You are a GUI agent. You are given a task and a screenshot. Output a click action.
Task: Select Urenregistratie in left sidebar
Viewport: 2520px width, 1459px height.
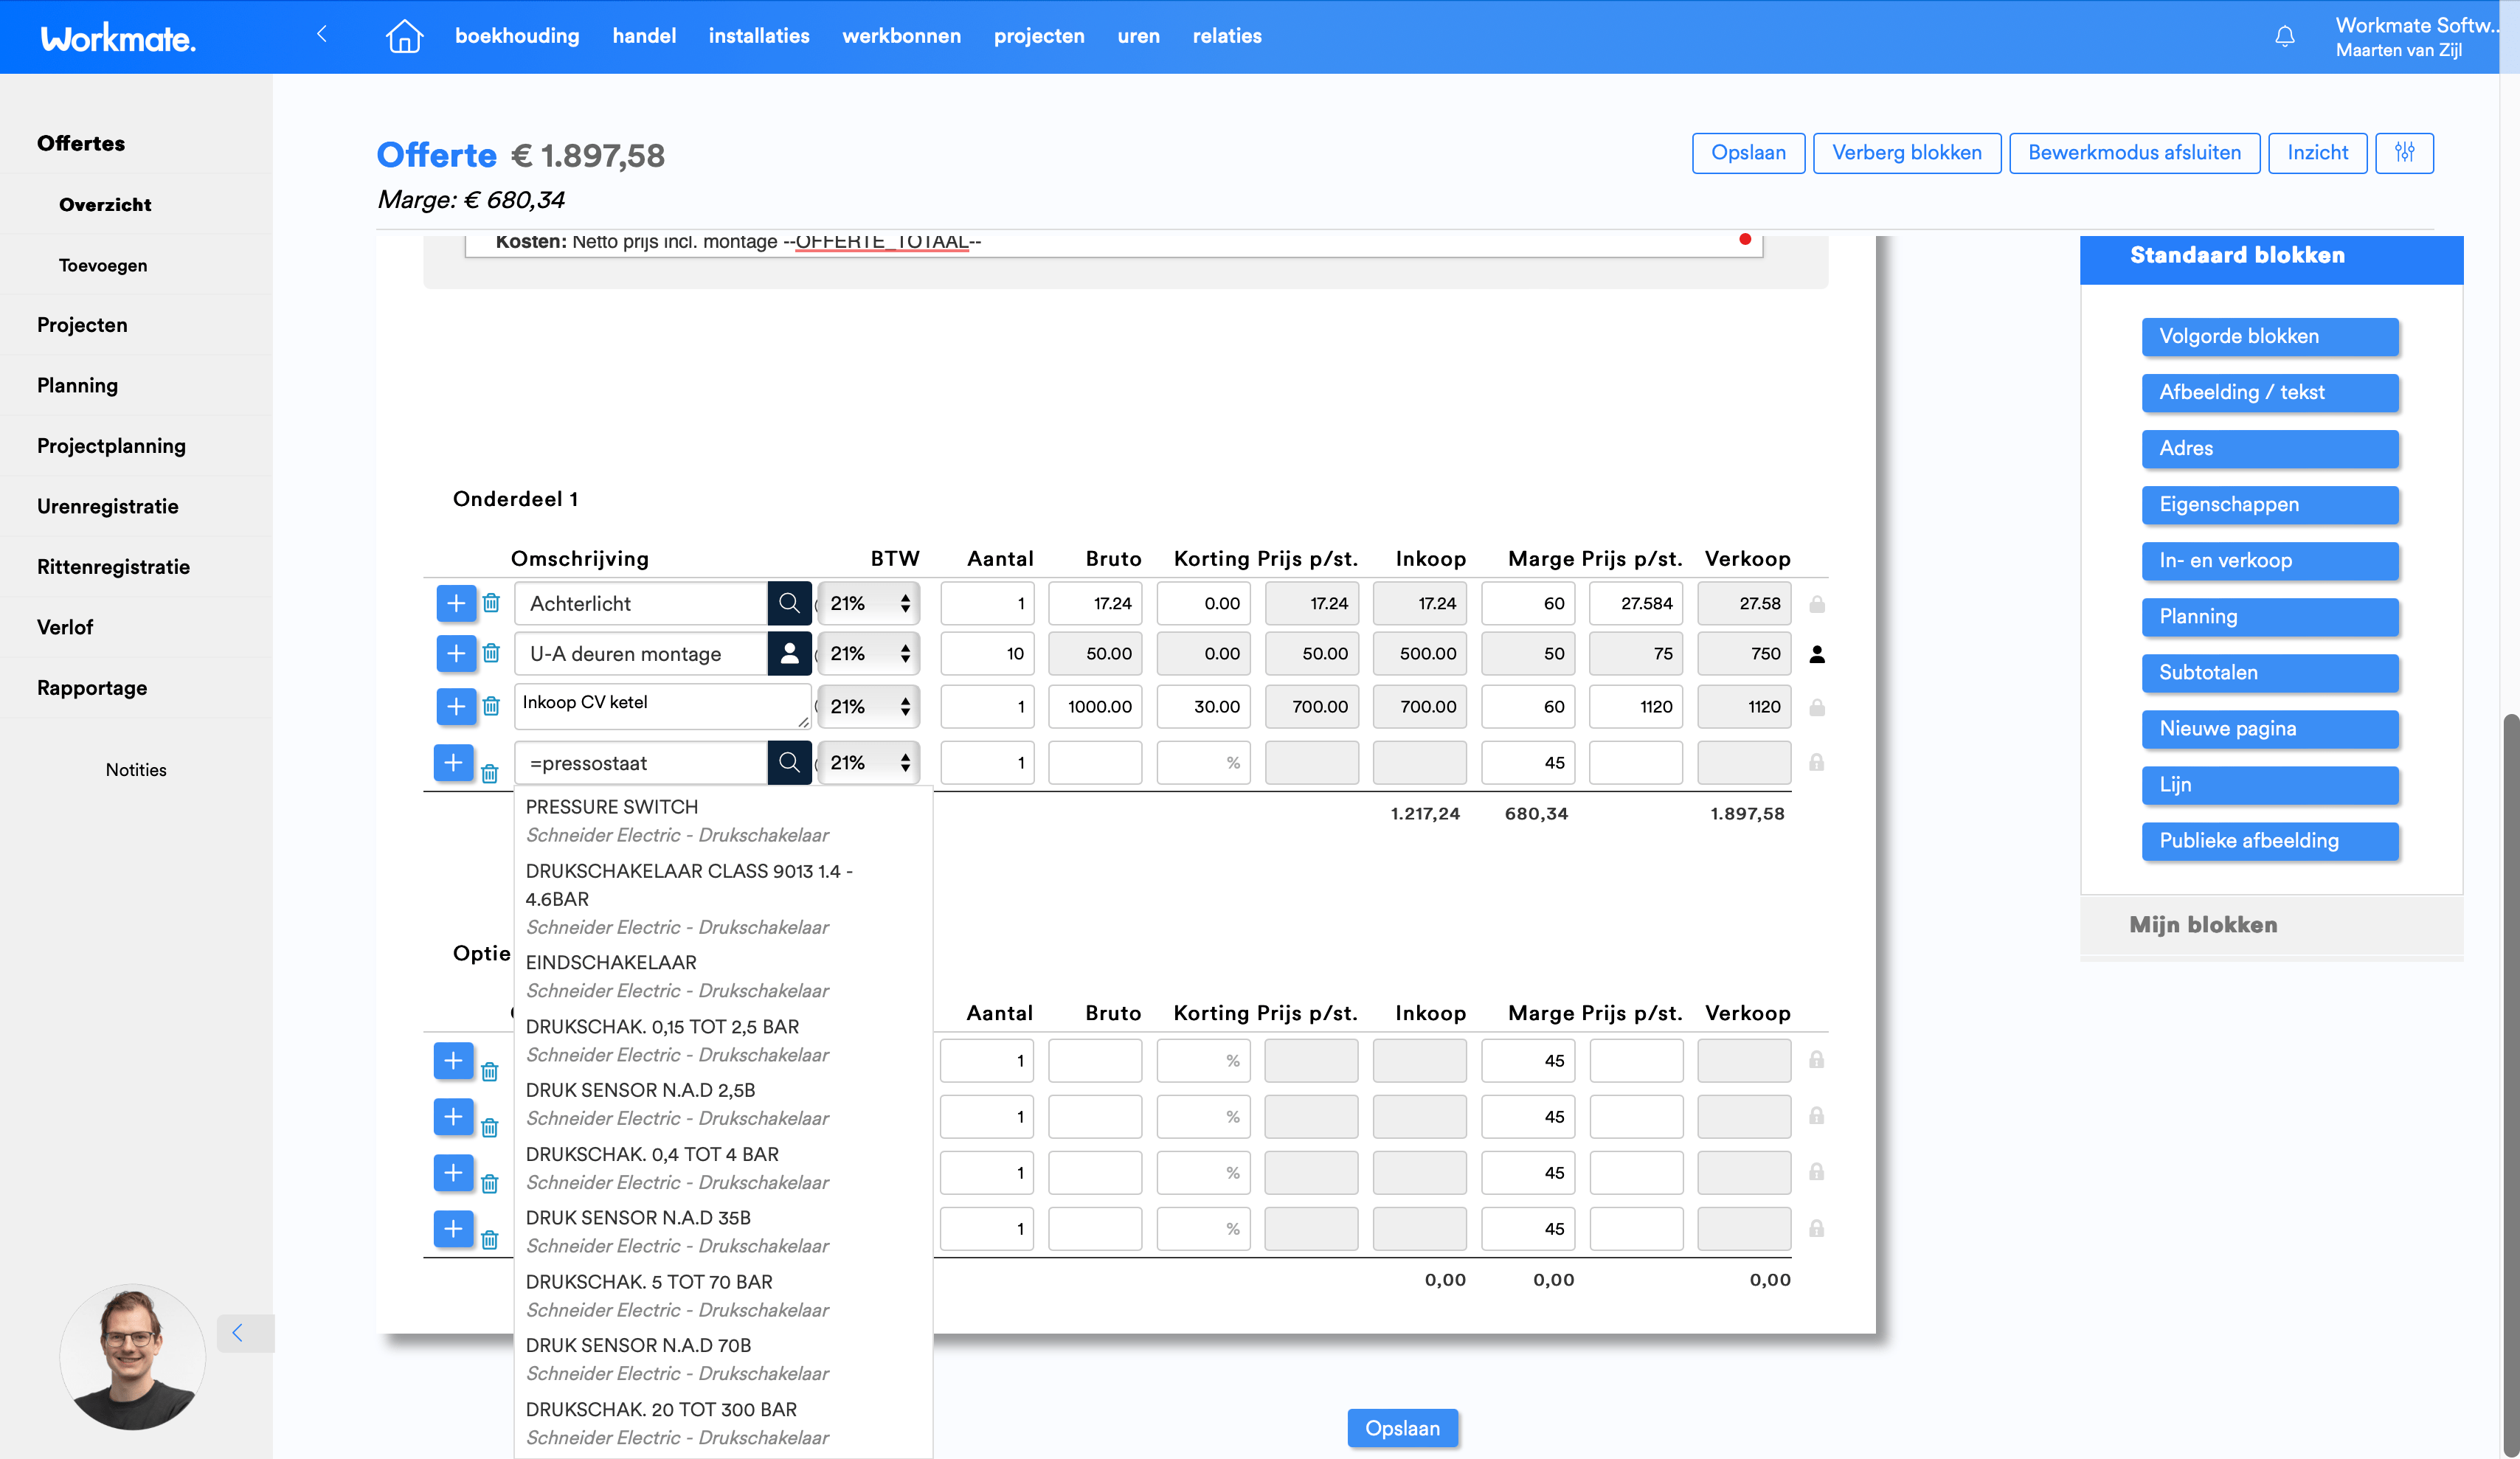[x=108, y=506]
